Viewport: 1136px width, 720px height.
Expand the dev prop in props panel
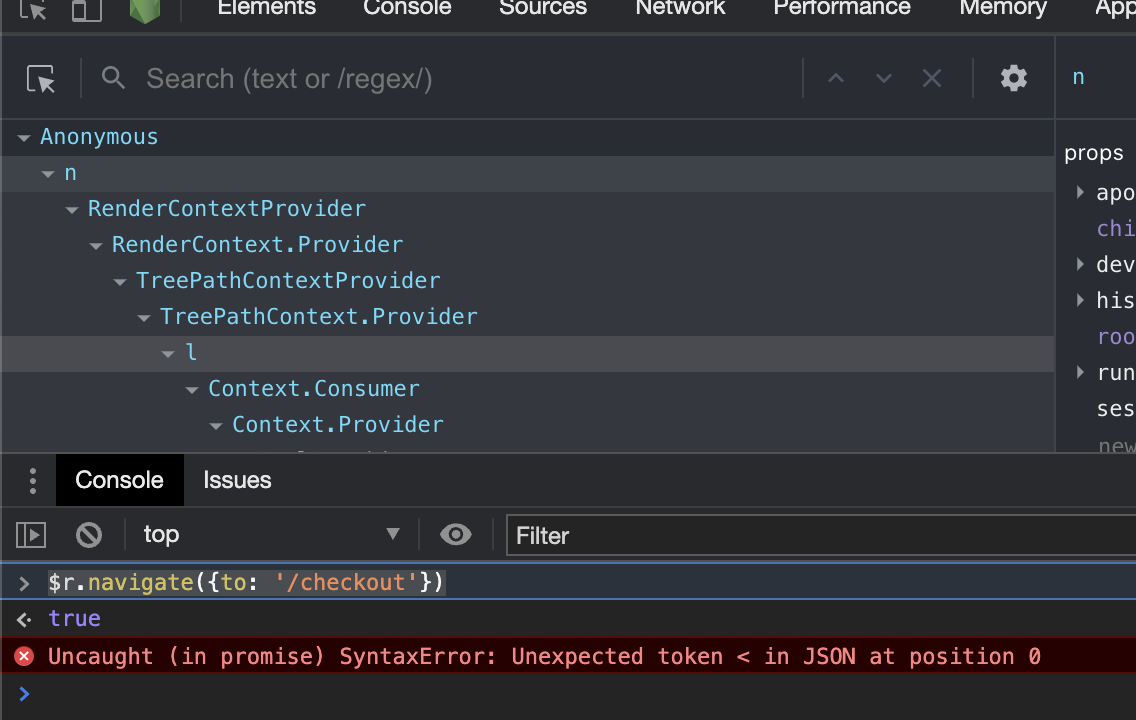[x=1080, y=264]
